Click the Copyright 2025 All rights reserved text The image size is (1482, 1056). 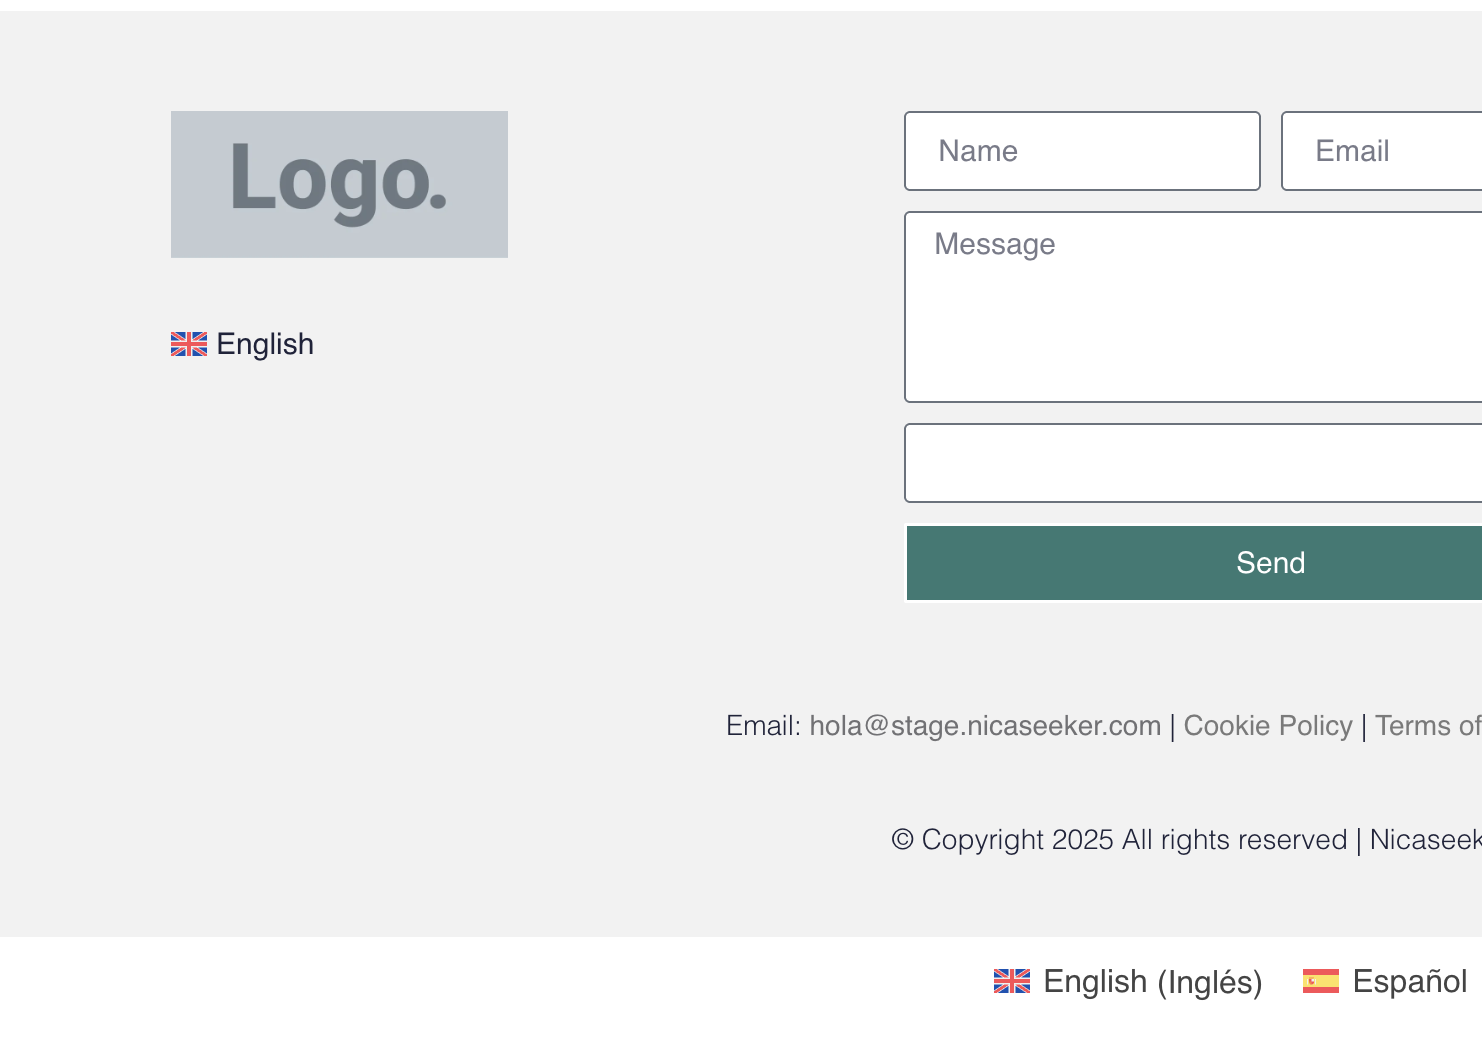pyautogui.click(x=1134, y=840)
